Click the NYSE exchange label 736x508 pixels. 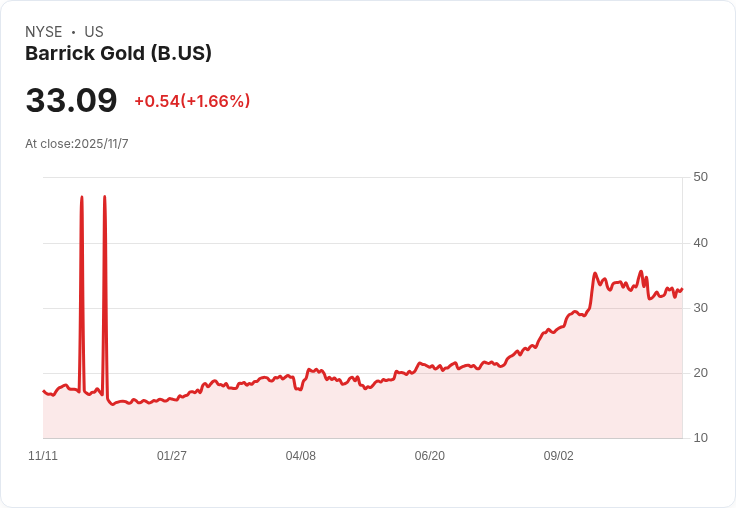pos(44,32)
